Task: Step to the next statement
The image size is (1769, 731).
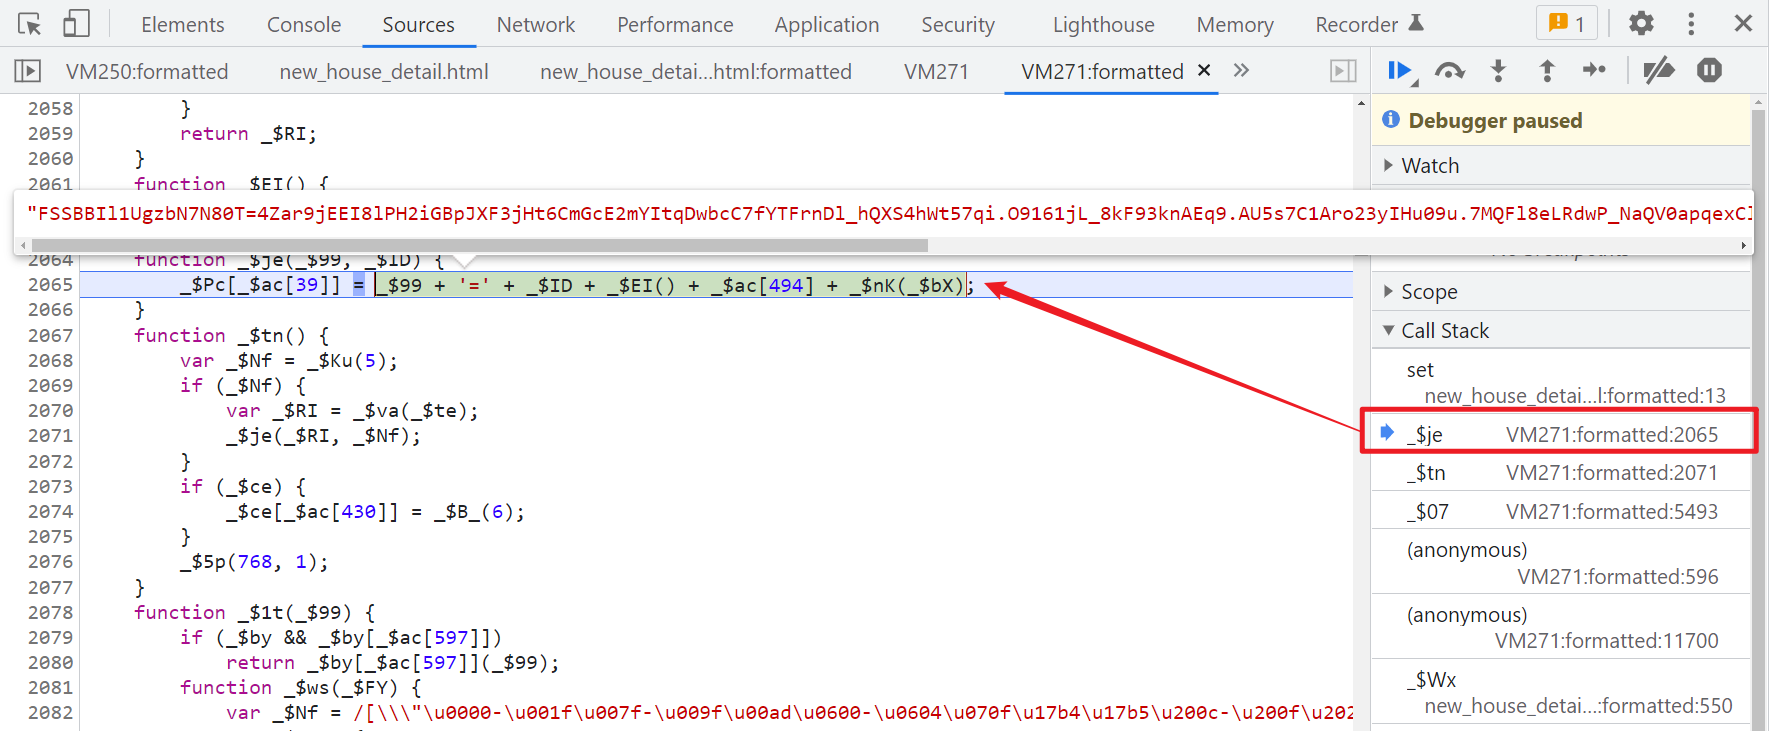Action: tap(1594, 70)
